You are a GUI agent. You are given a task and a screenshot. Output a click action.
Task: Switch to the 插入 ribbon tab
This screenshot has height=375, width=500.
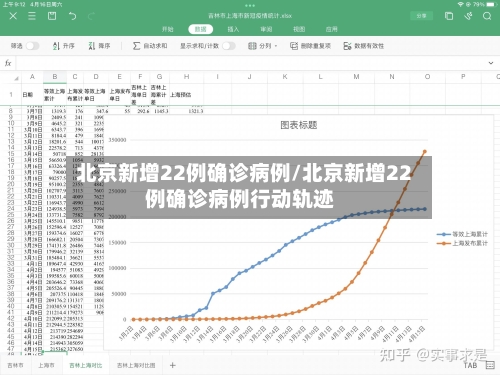click(233, 29)
